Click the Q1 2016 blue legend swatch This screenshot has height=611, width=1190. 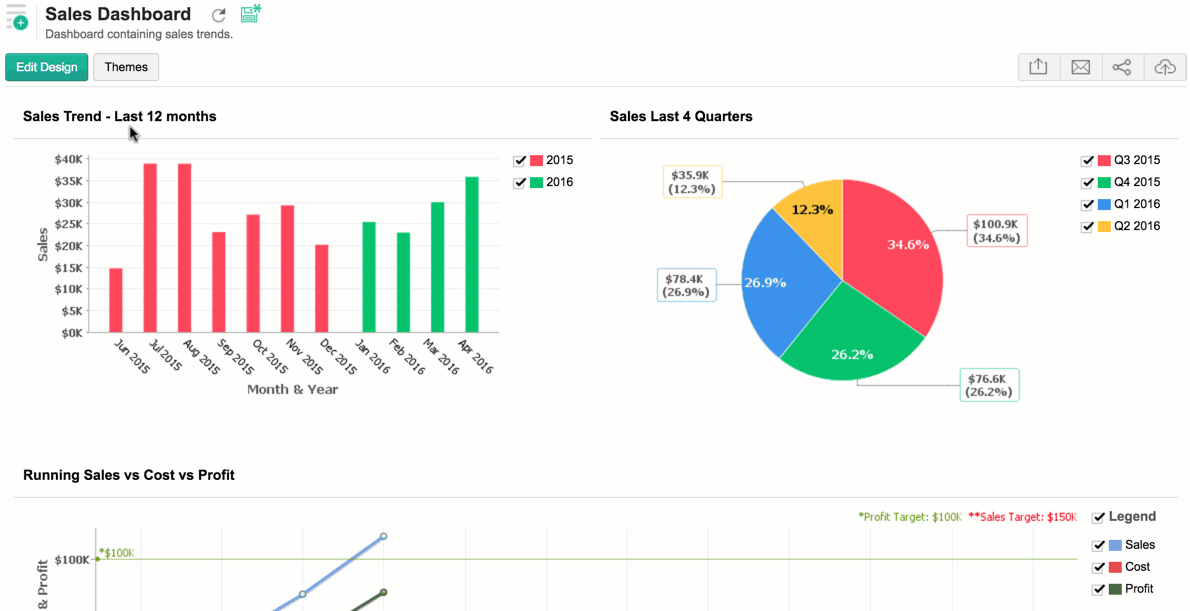pyautogui.click(x=1104, y=204)
